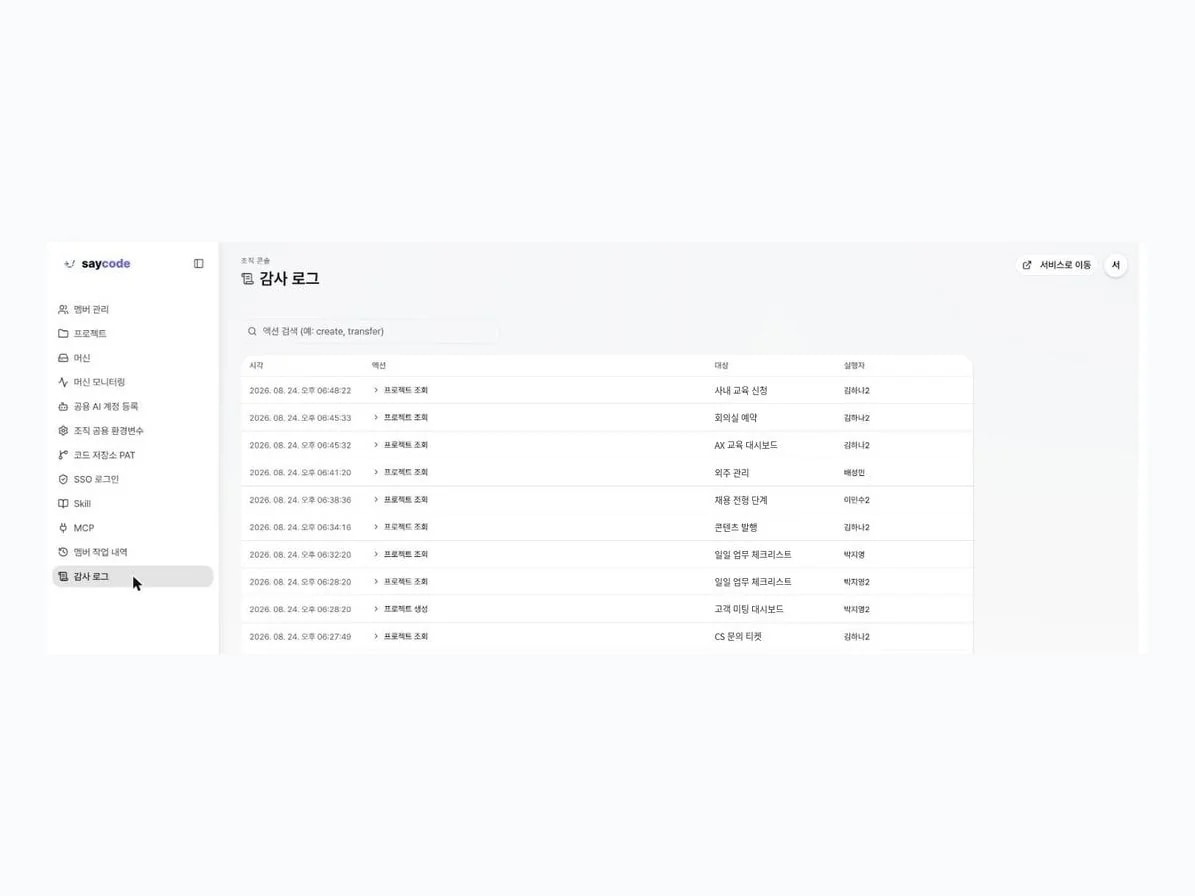1195x896 pixels.
Task: Expand the AX 교육 대시보드 log row
Action: click(376, 445)
